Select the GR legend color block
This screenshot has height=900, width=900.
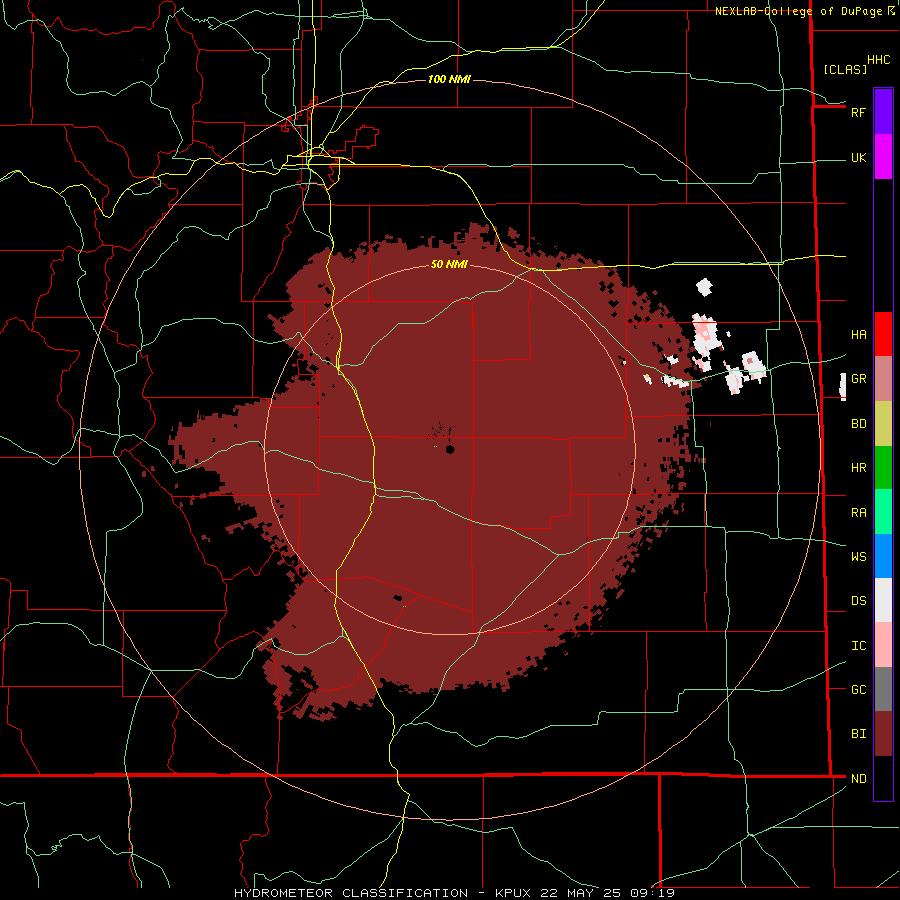(883, 379)
